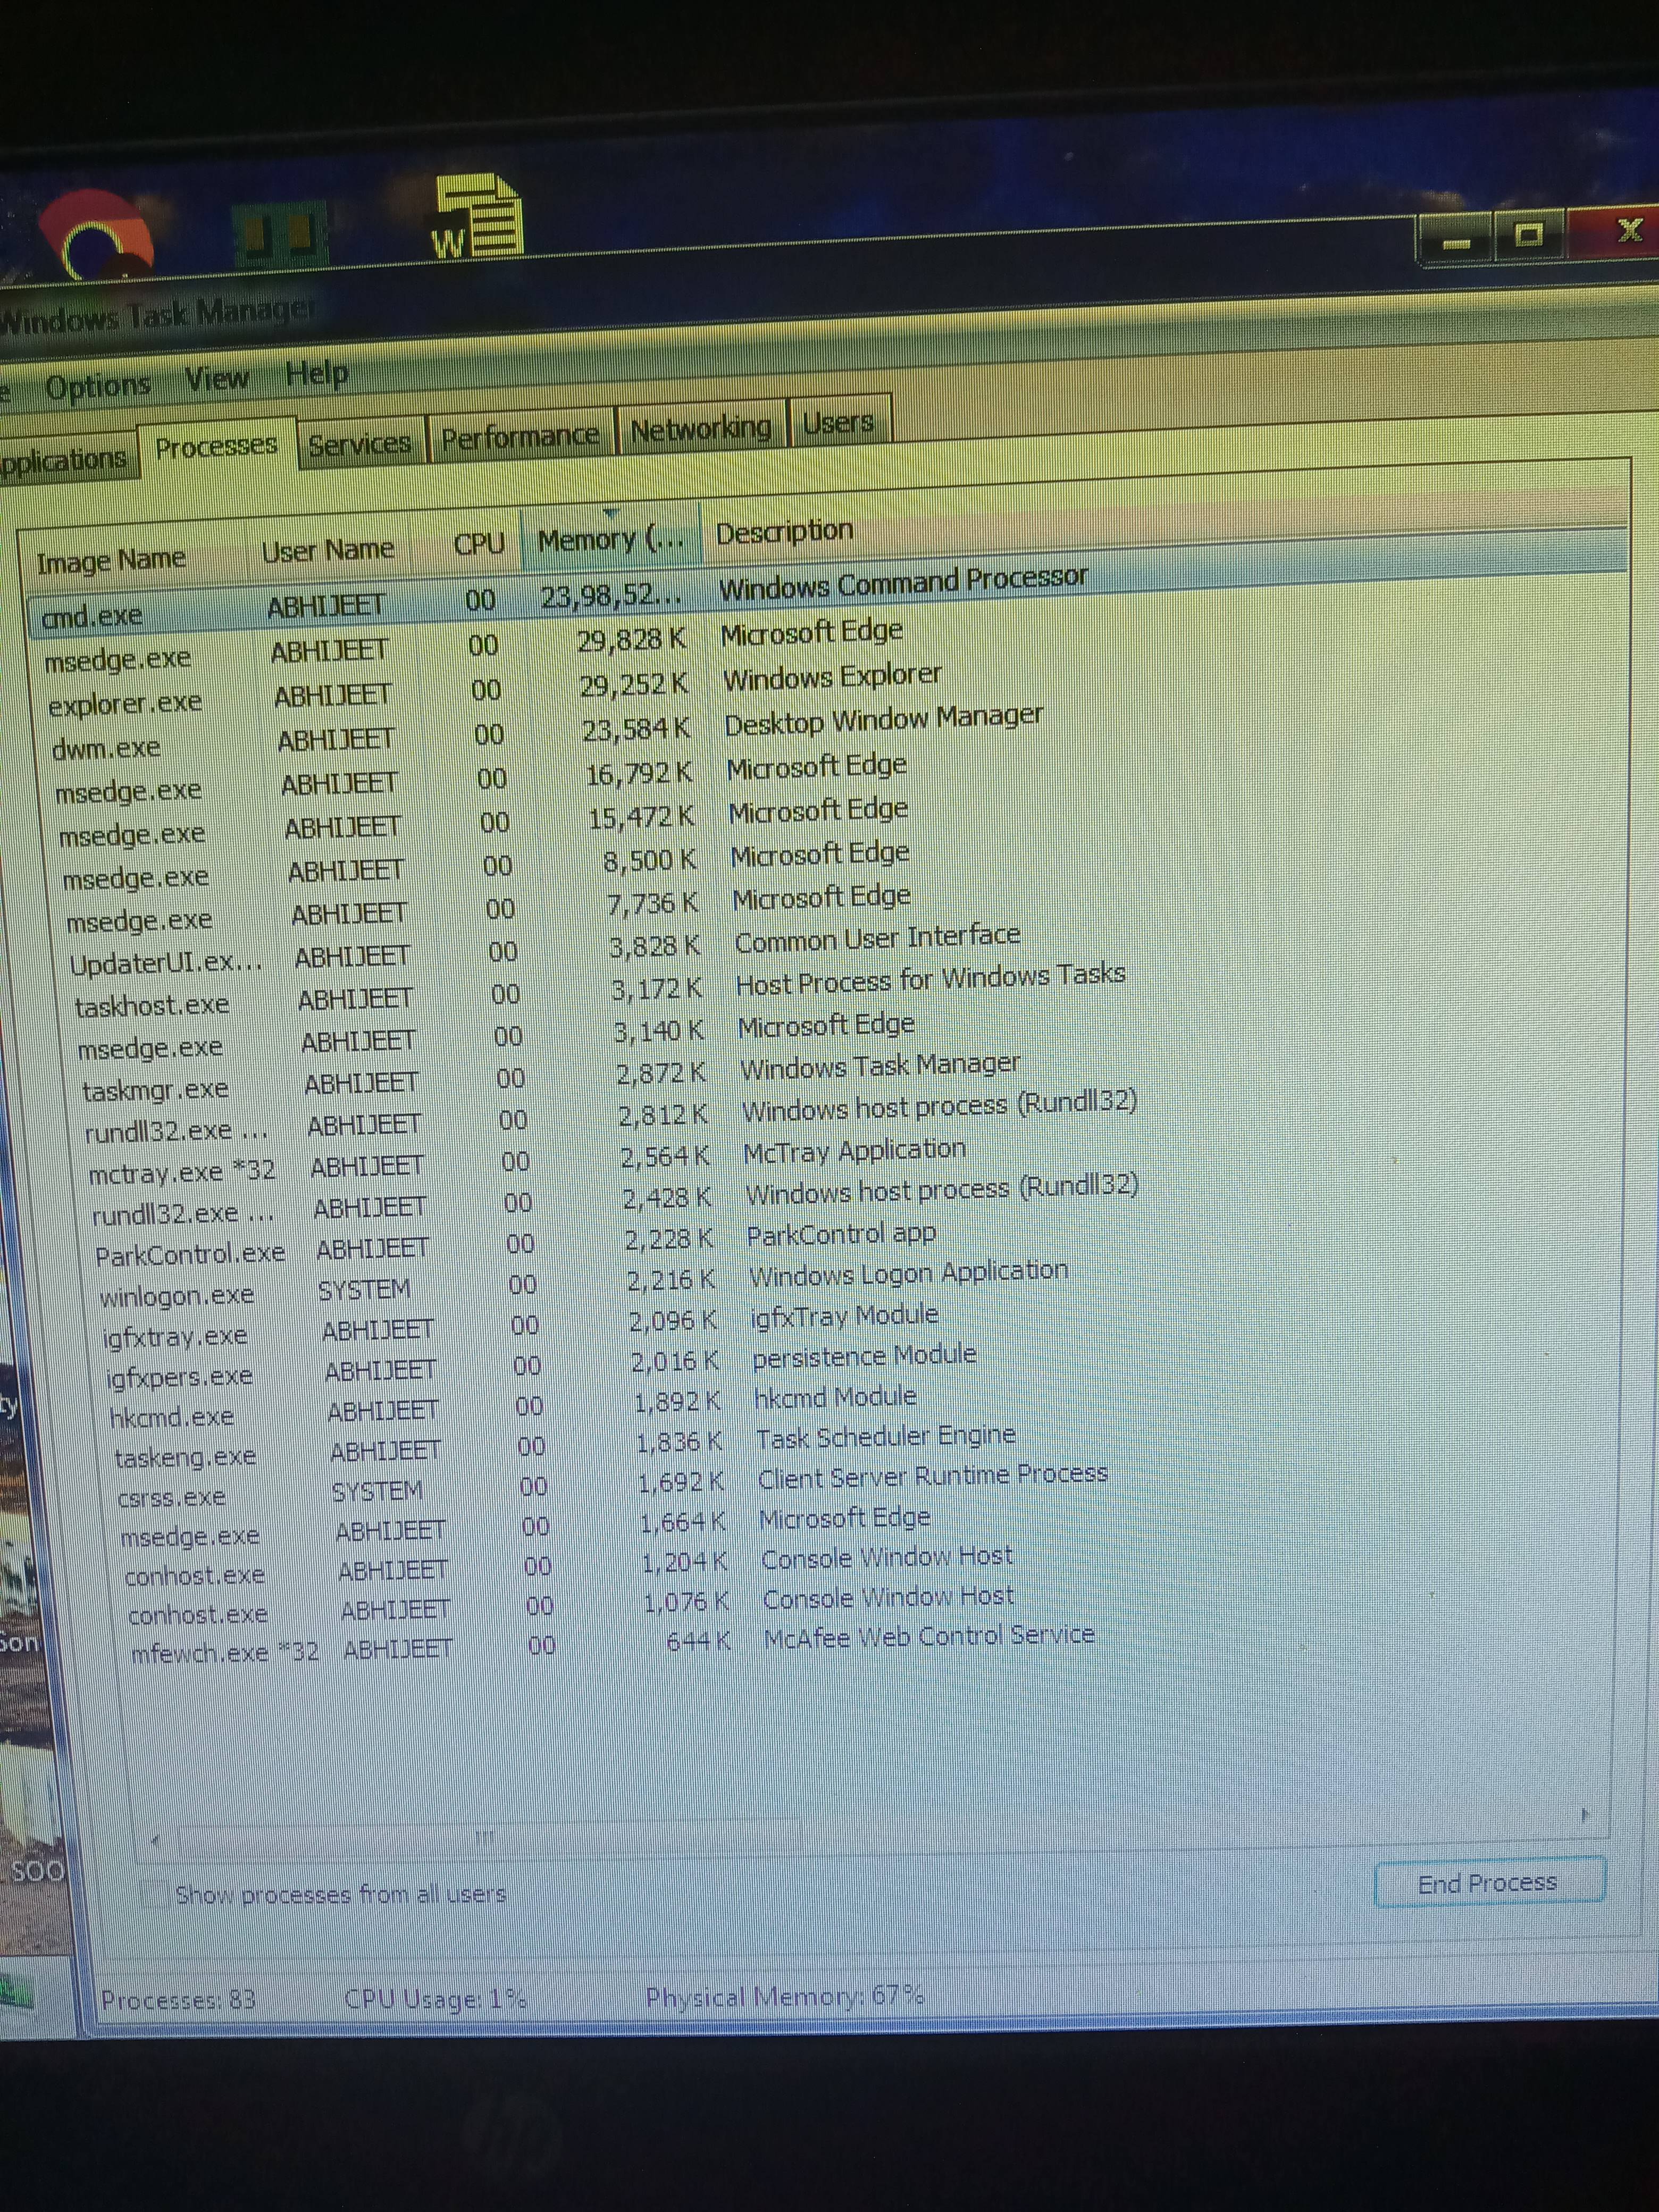Image resolution: width=1659 pixels, height=2212 pixels.
Task: Click the CPU Usage: 1% status entry
Action: pos(435,1999)
